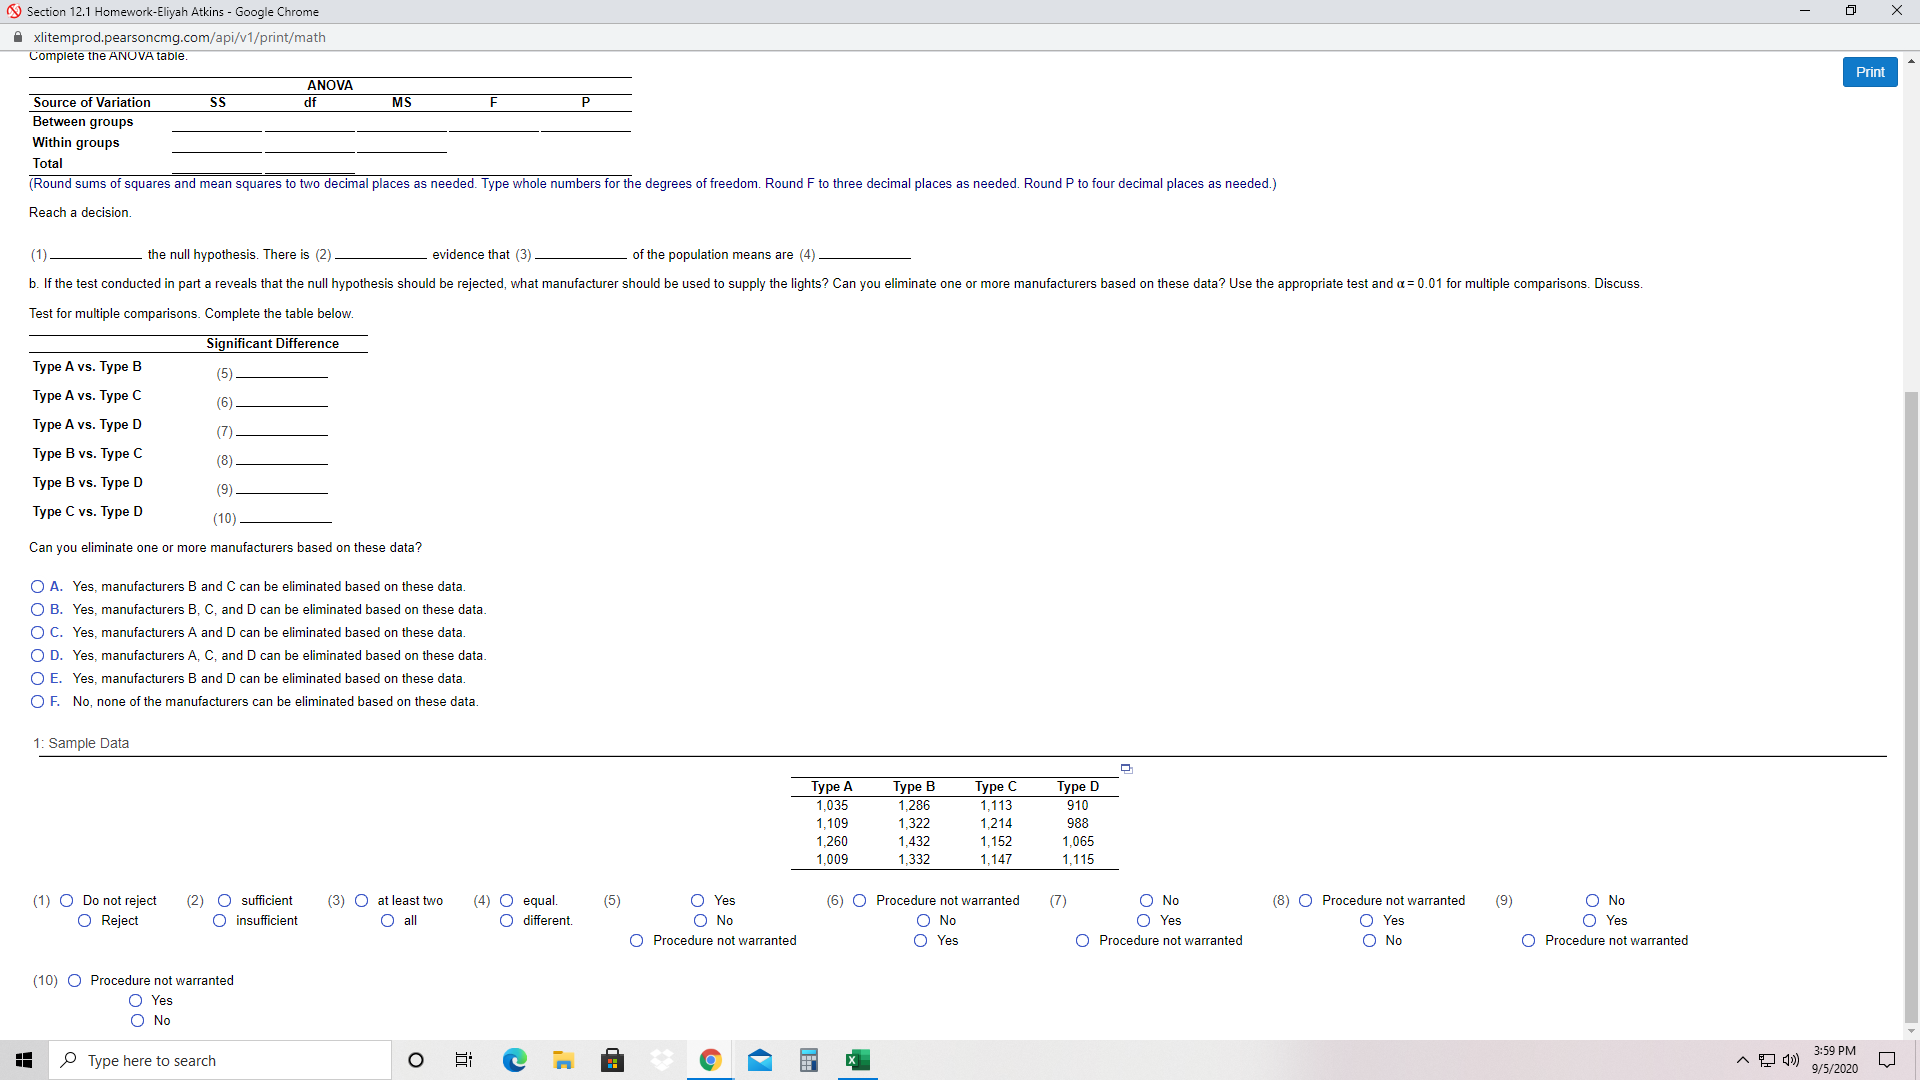Open the Mail app in the taskbar
1920x1080 pixels.
[x=760, y=1060]
